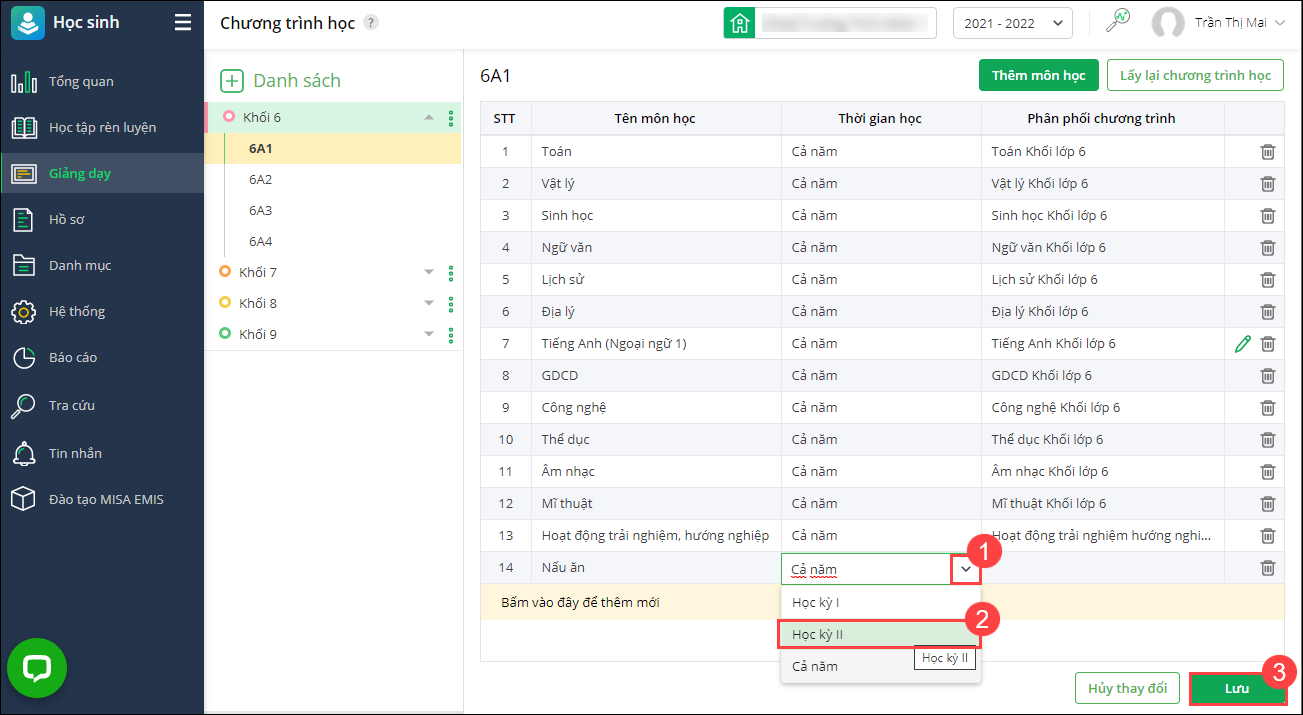Screen dimensions: 1303x715
Task: Choose Học kỳ II from the dropdown list
Action: pyautogui.click(x=881, y=634)
